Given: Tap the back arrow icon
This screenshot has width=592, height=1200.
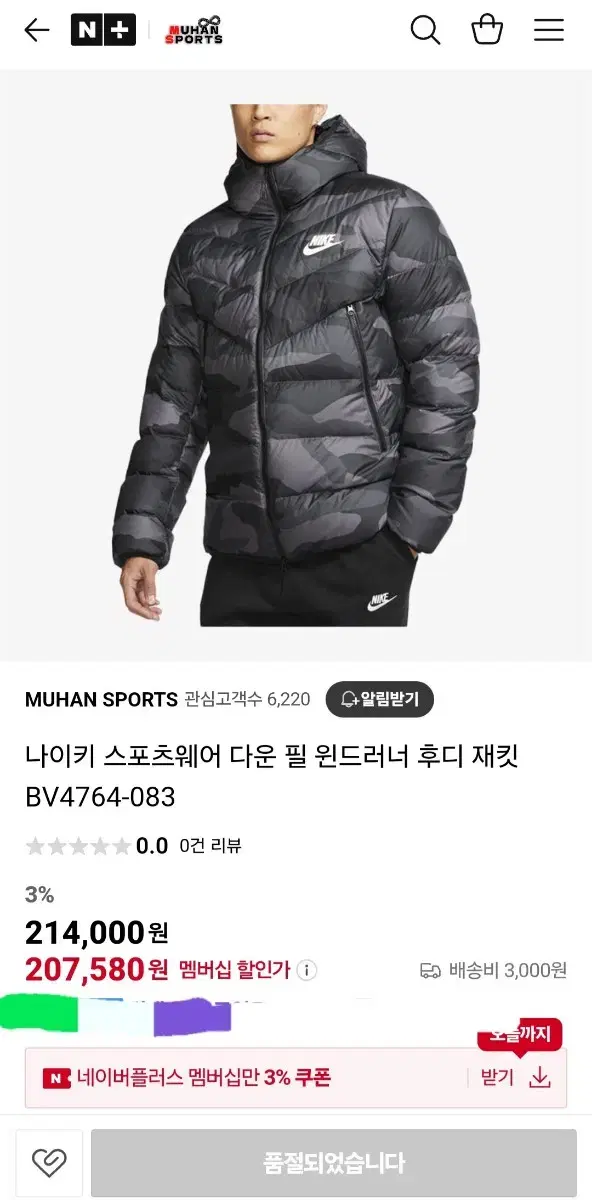Looking at the screenshot, I should (x=37, y=30).
